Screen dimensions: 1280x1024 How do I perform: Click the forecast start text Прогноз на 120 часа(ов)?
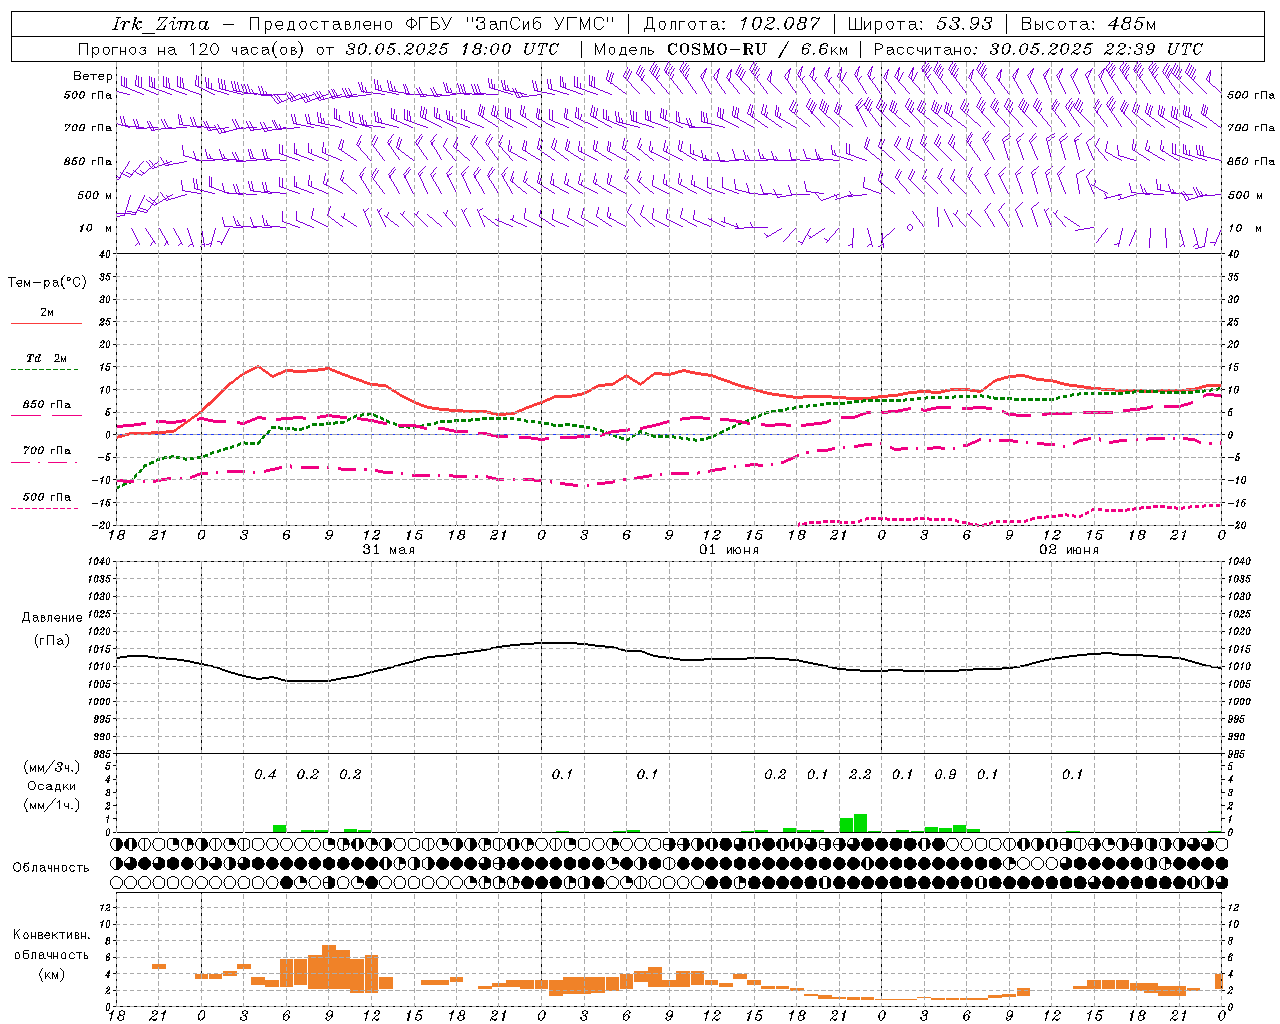point(191,49)
